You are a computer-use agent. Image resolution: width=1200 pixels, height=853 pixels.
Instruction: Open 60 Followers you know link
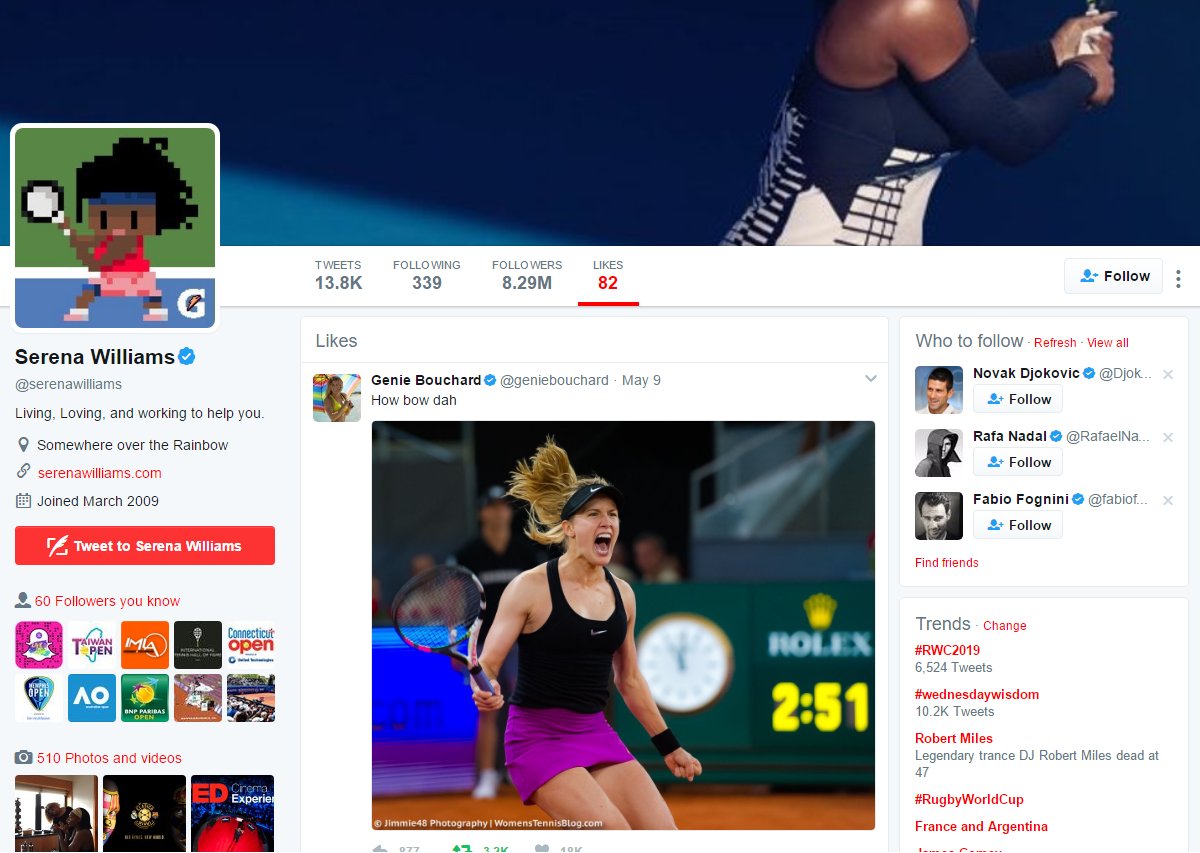[107, 601]
